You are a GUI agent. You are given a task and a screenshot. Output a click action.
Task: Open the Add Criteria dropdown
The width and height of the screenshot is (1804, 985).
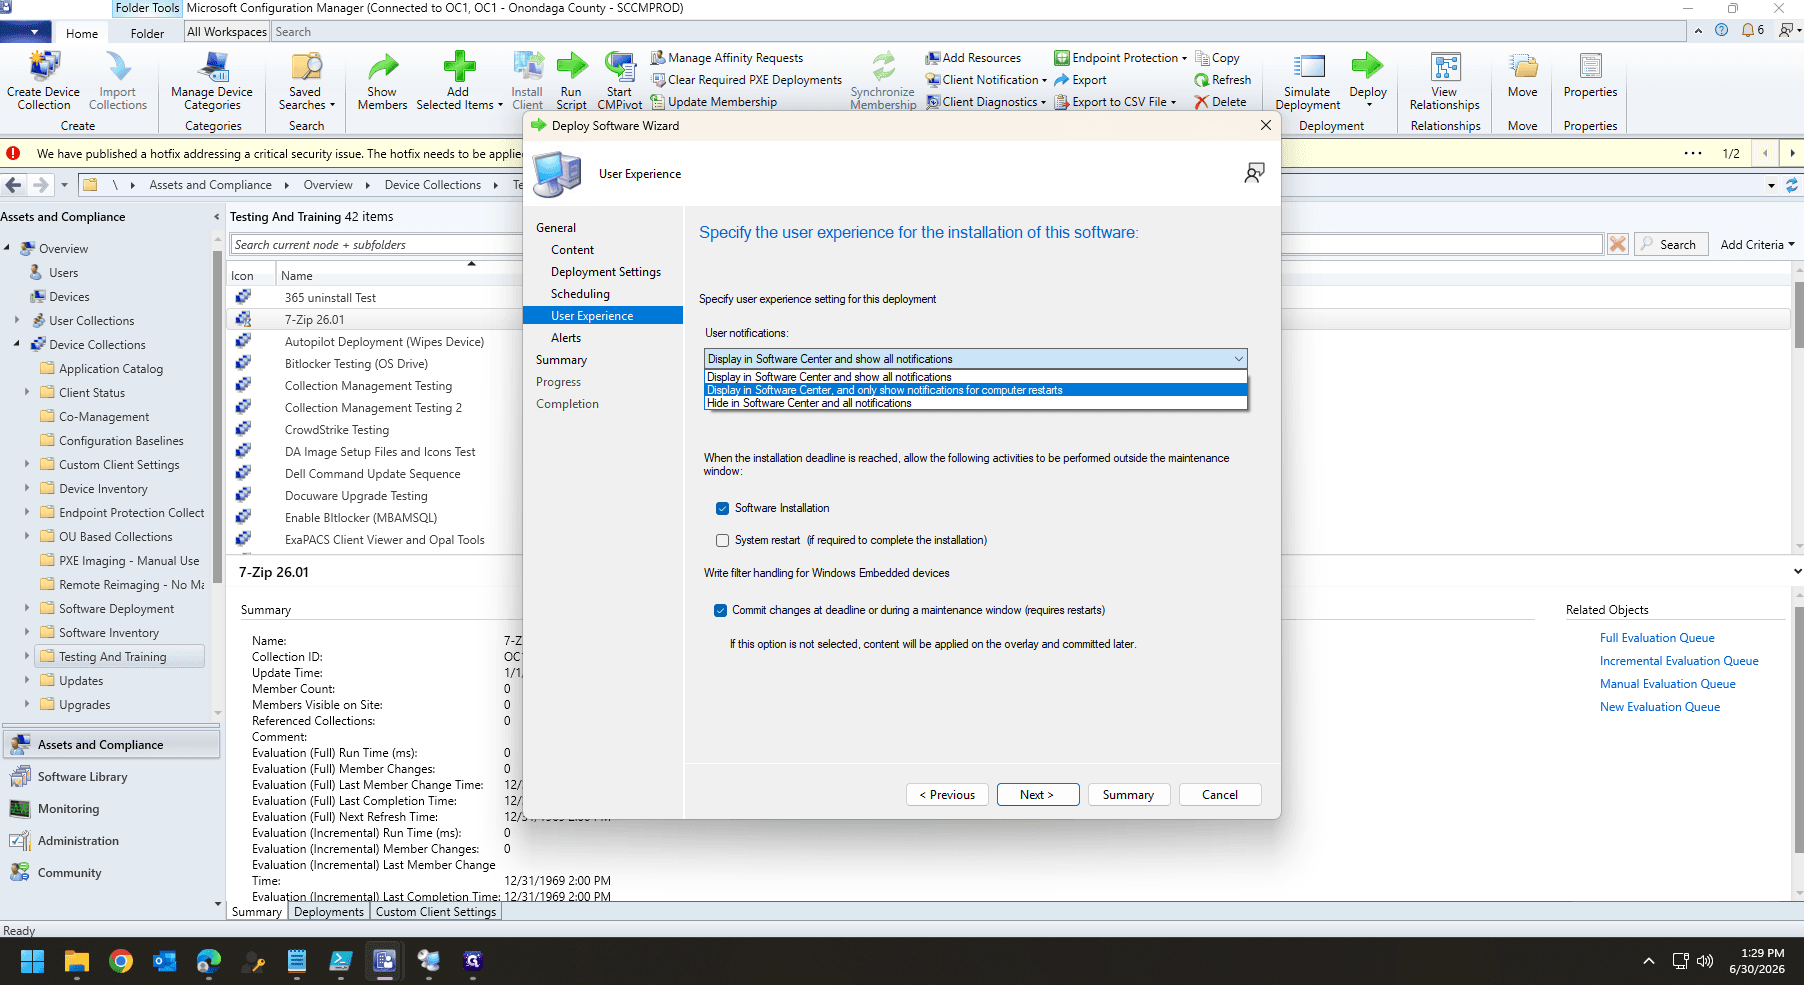[1757, 245]
